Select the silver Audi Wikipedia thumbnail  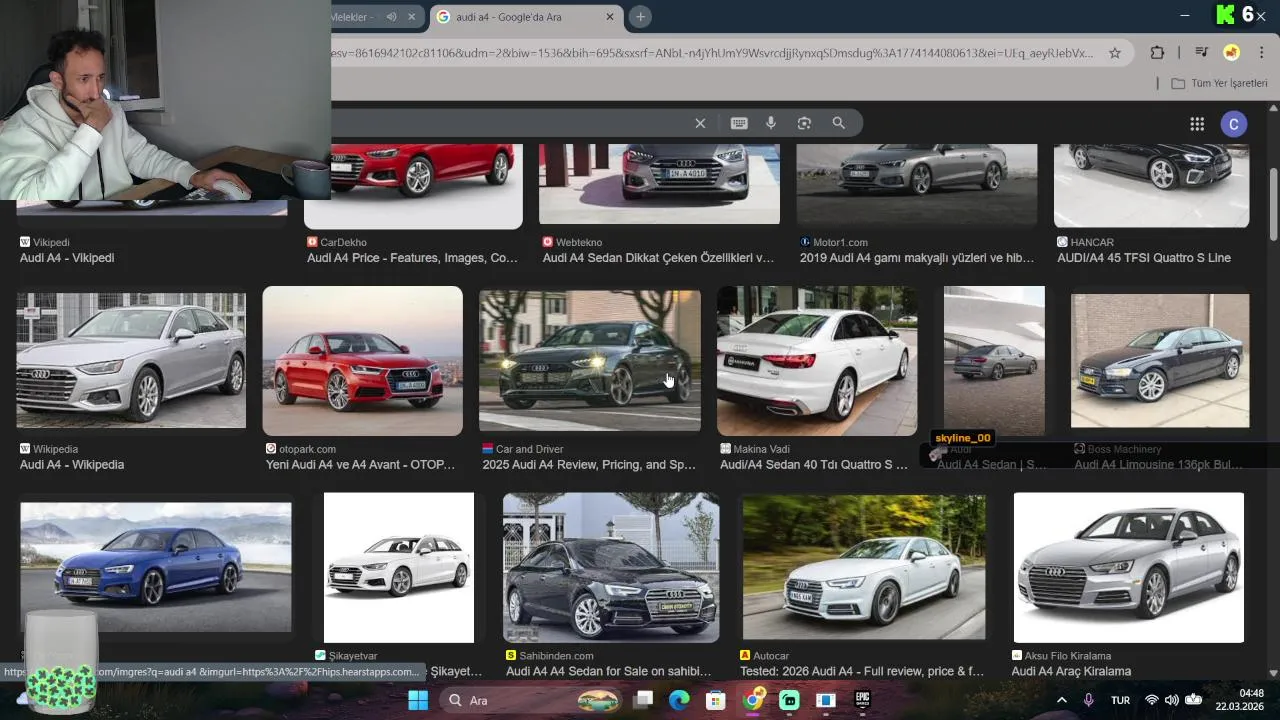131,361
